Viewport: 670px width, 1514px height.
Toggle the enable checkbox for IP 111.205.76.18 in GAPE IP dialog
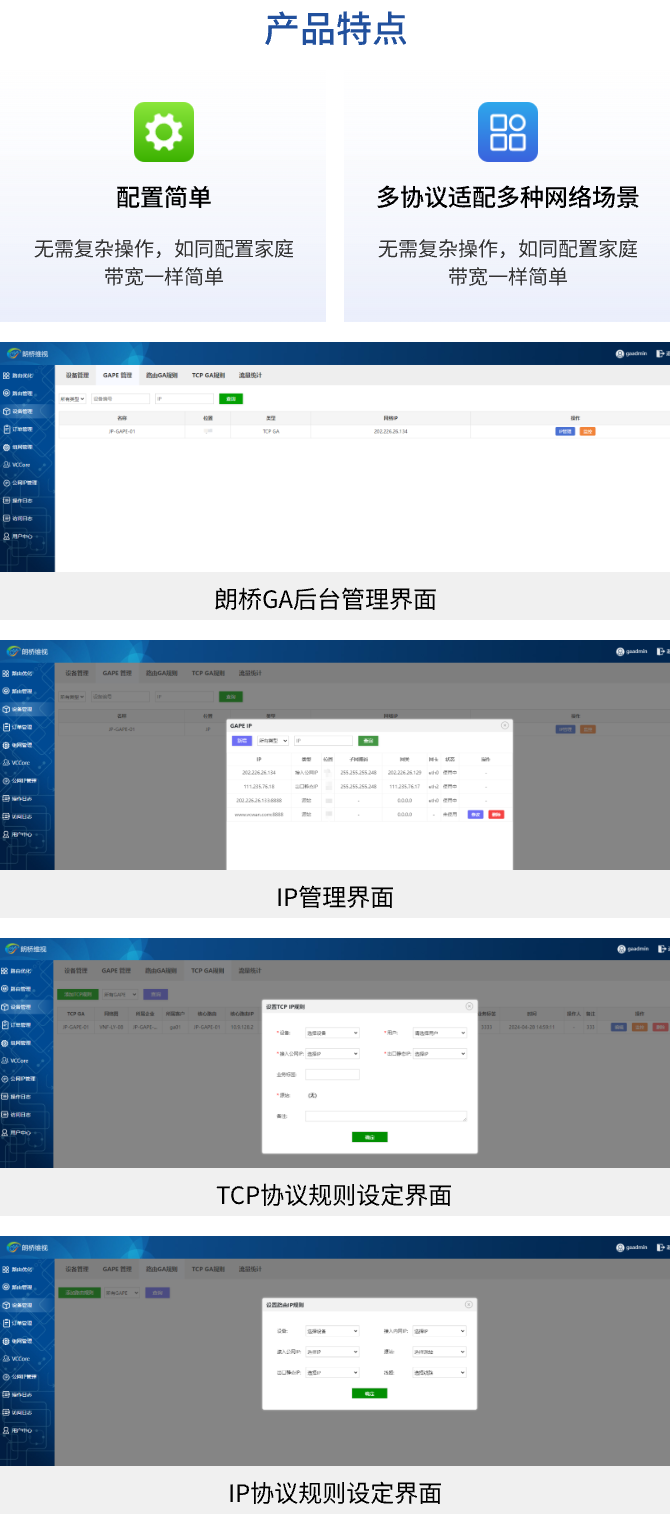click(328, 786)
